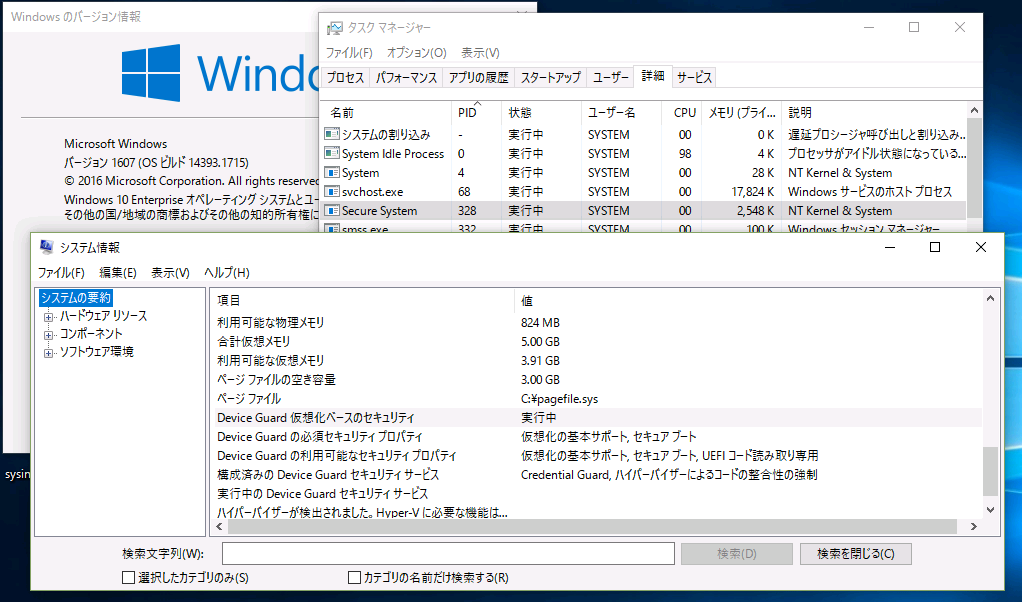The image size is (1022, 602).
Task: Toggle the カテゴリの名前だけ検索する checkbox
Action: (x=354, y=577)
